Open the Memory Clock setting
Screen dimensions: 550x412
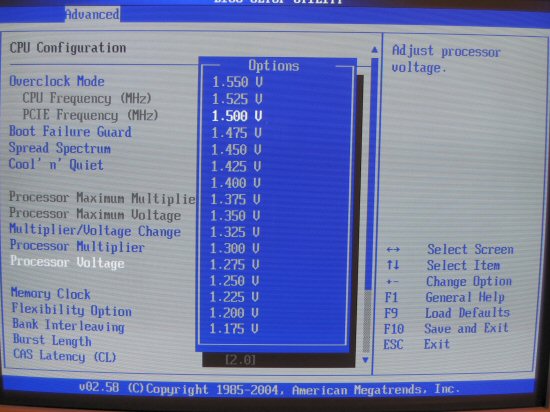click(51, 294)
